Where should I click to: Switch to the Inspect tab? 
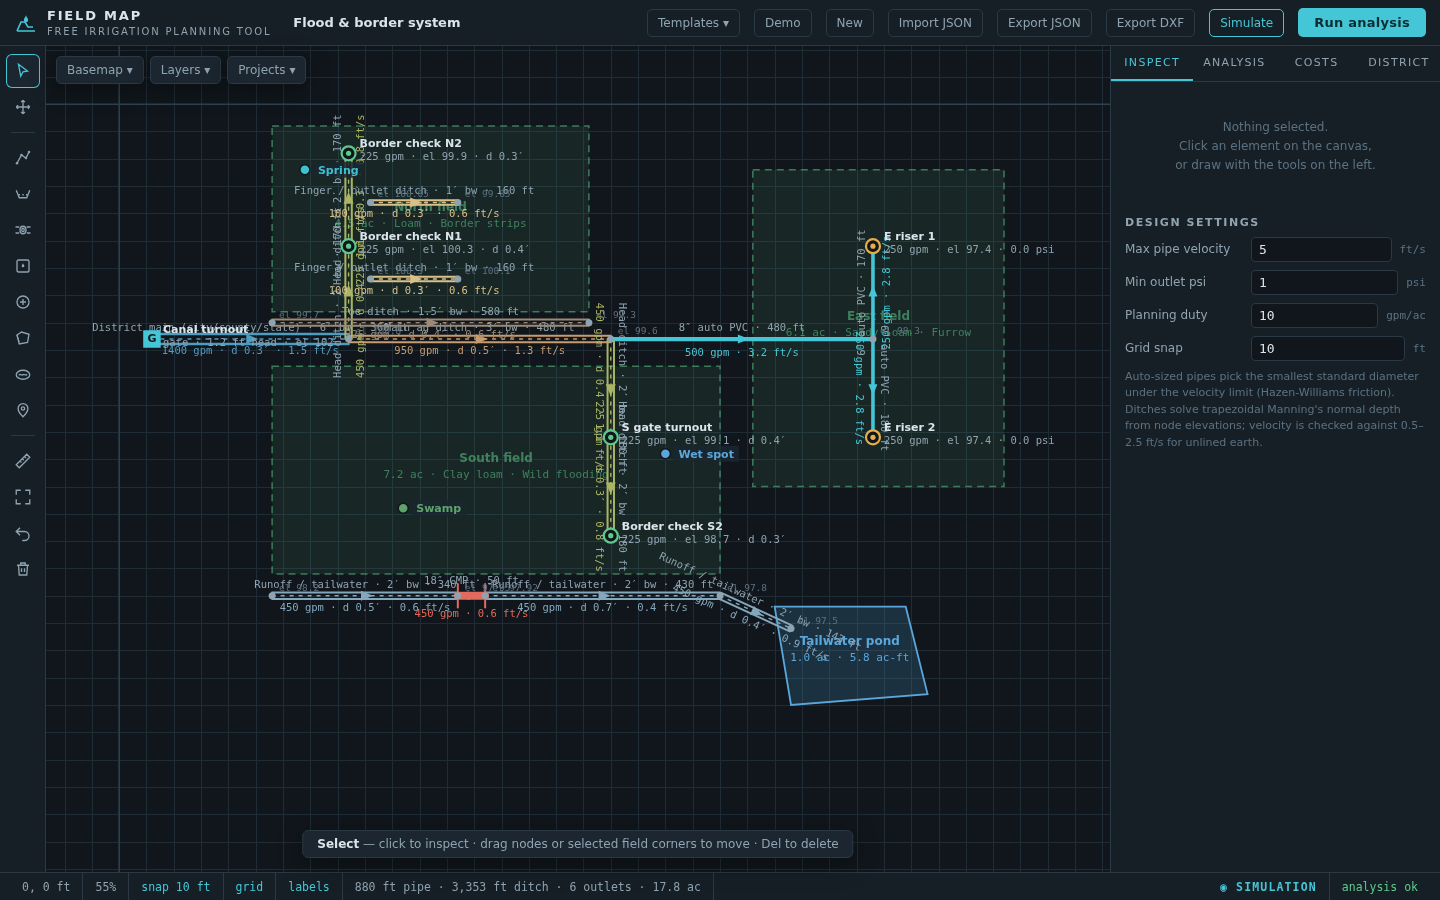[x=1152, y=63]
